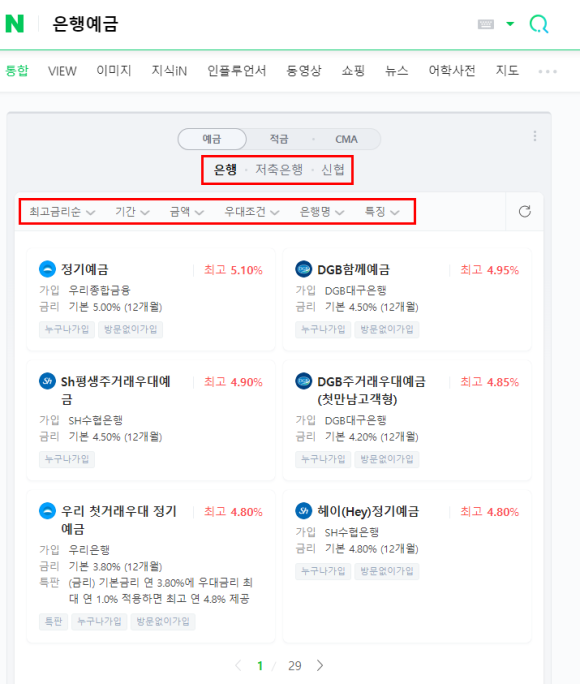
Task: Open DGB주거래우대예금(첫만남고객형) product
Action: (372, 390)
